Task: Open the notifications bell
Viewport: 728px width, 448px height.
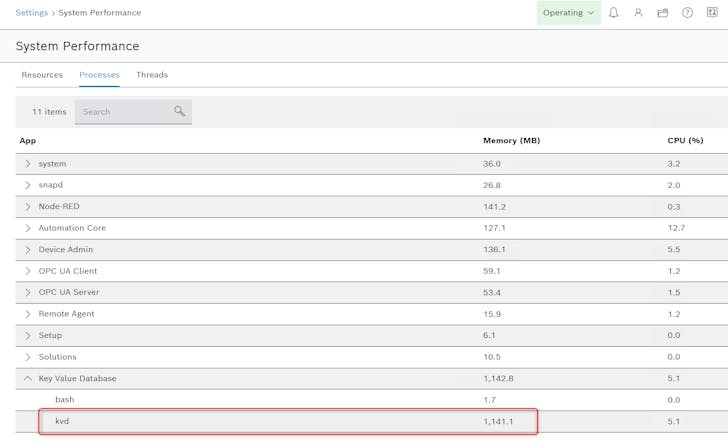Action: click(614, 13)
